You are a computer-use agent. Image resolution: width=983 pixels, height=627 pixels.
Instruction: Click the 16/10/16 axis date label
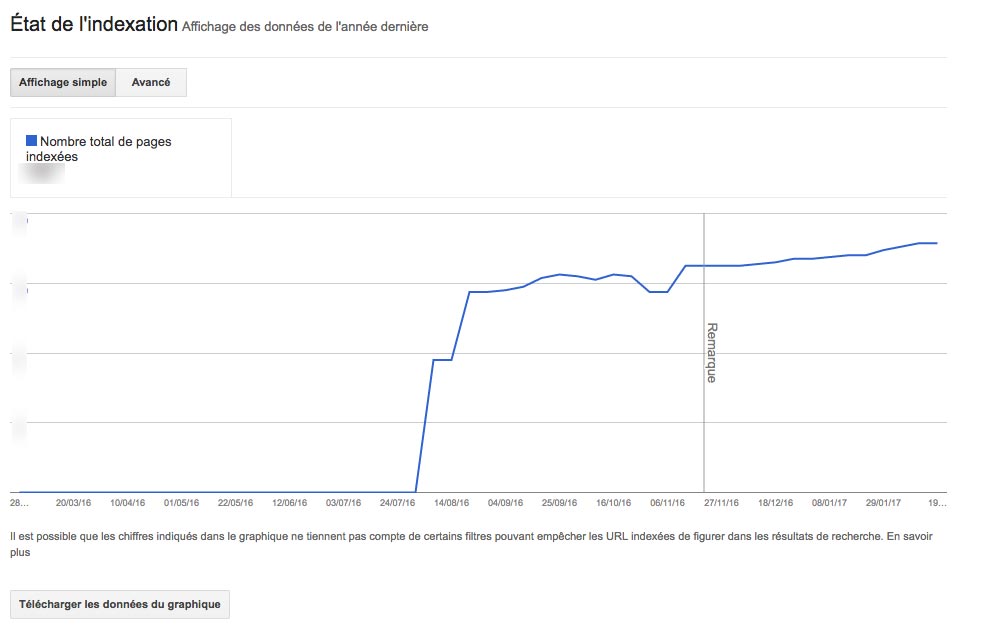point(613,503)
